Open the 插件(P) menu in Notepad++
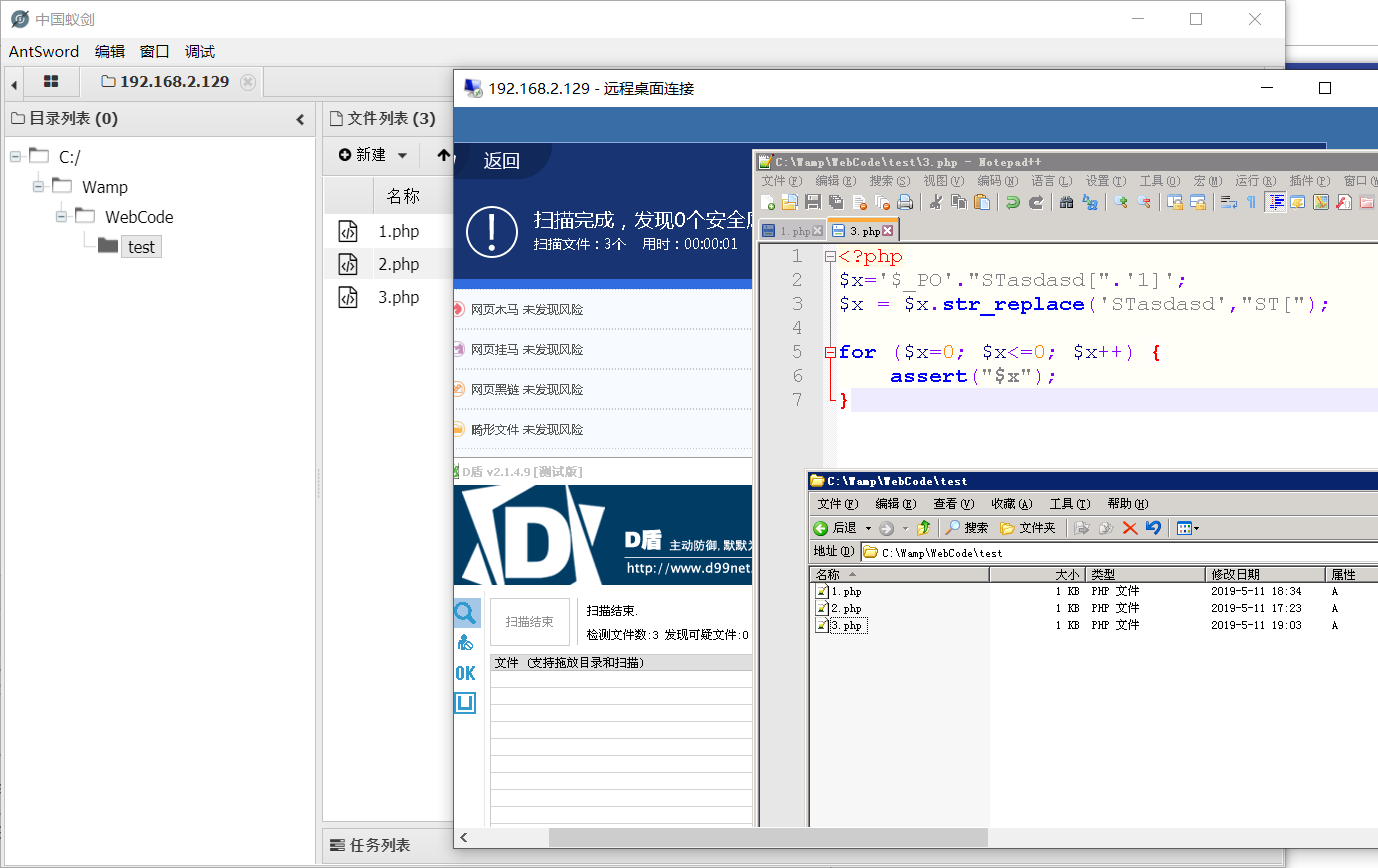Screen dimensions: 1378x868 point(1310,181)
